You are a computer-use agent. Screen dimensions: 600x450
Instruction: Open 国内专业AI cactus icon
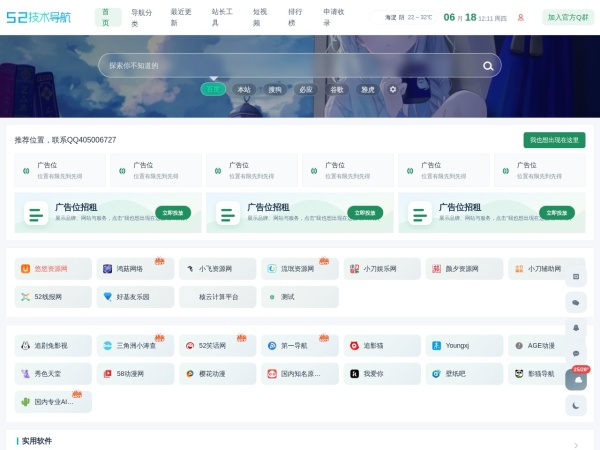[25, 402]
